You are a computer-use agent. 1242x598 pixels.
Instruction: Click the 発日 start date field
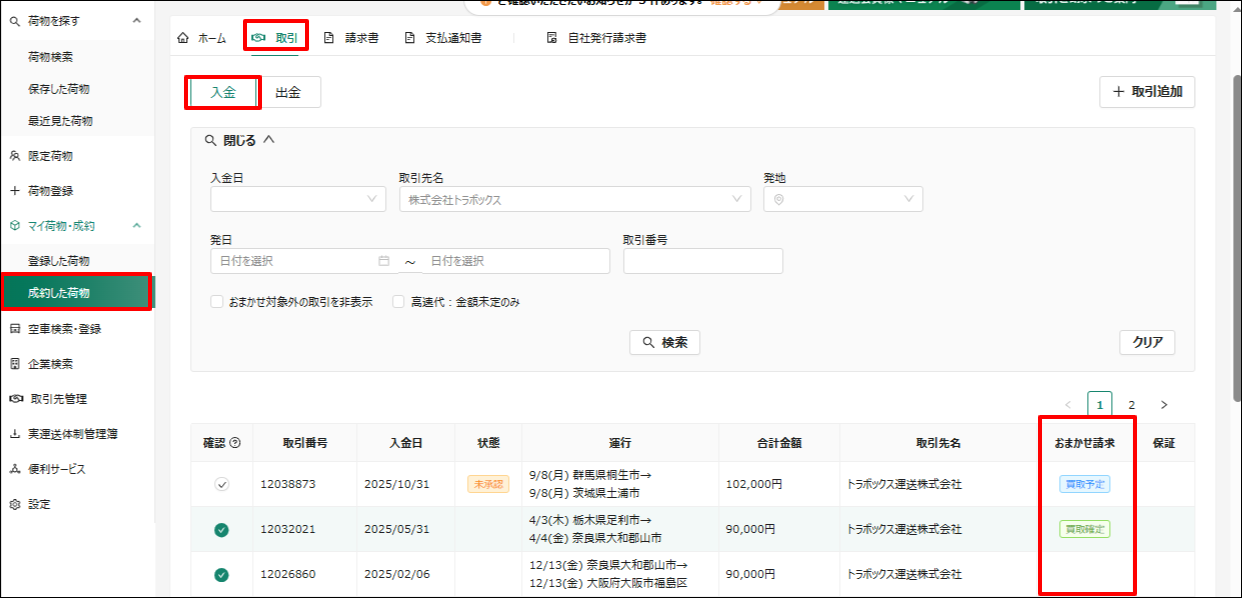click(304, 261)
